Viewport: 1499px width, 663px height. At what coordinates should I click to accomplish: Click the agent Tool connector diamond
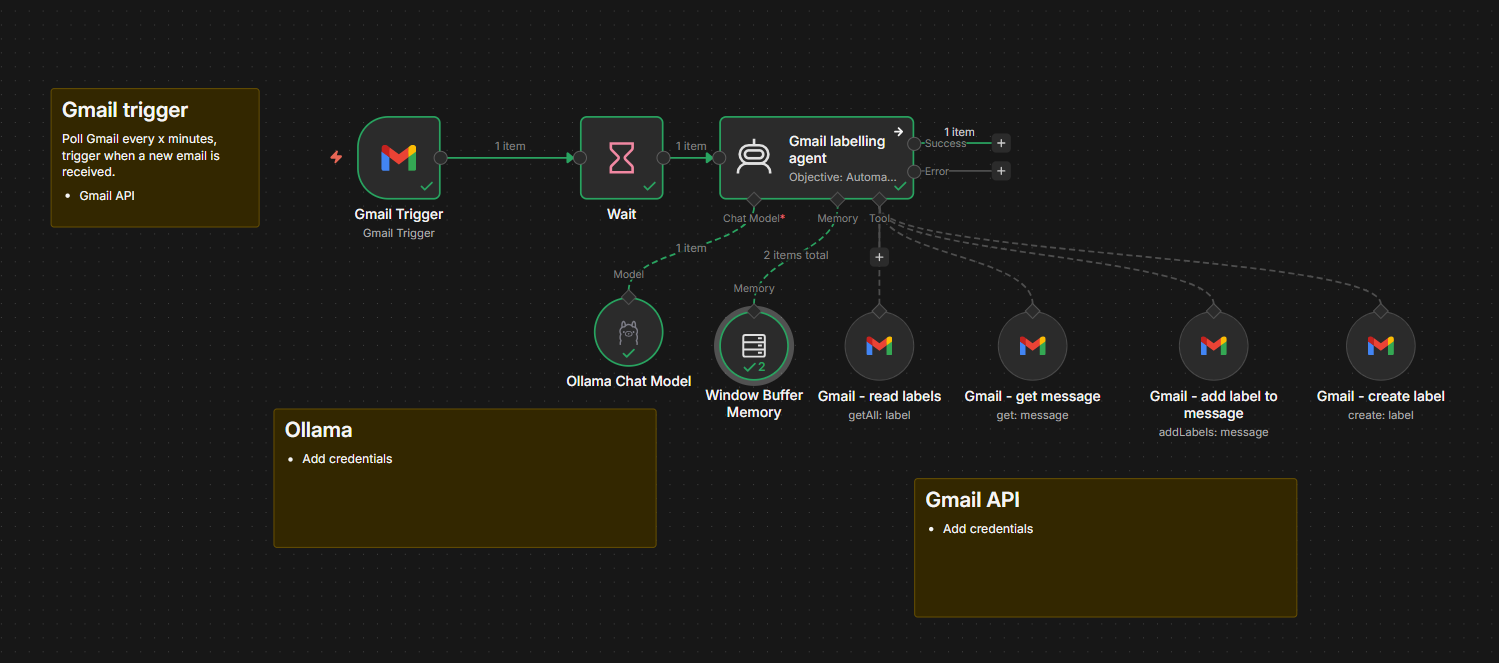(x=879, y=199)
